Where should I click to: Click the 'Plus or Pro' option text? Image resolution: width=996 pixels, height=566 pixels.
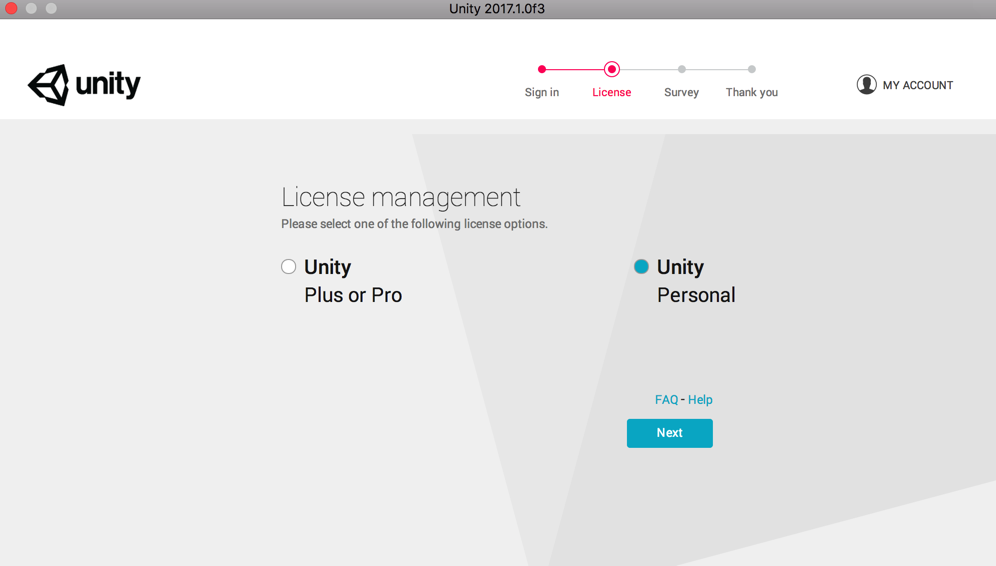point(353,295)
